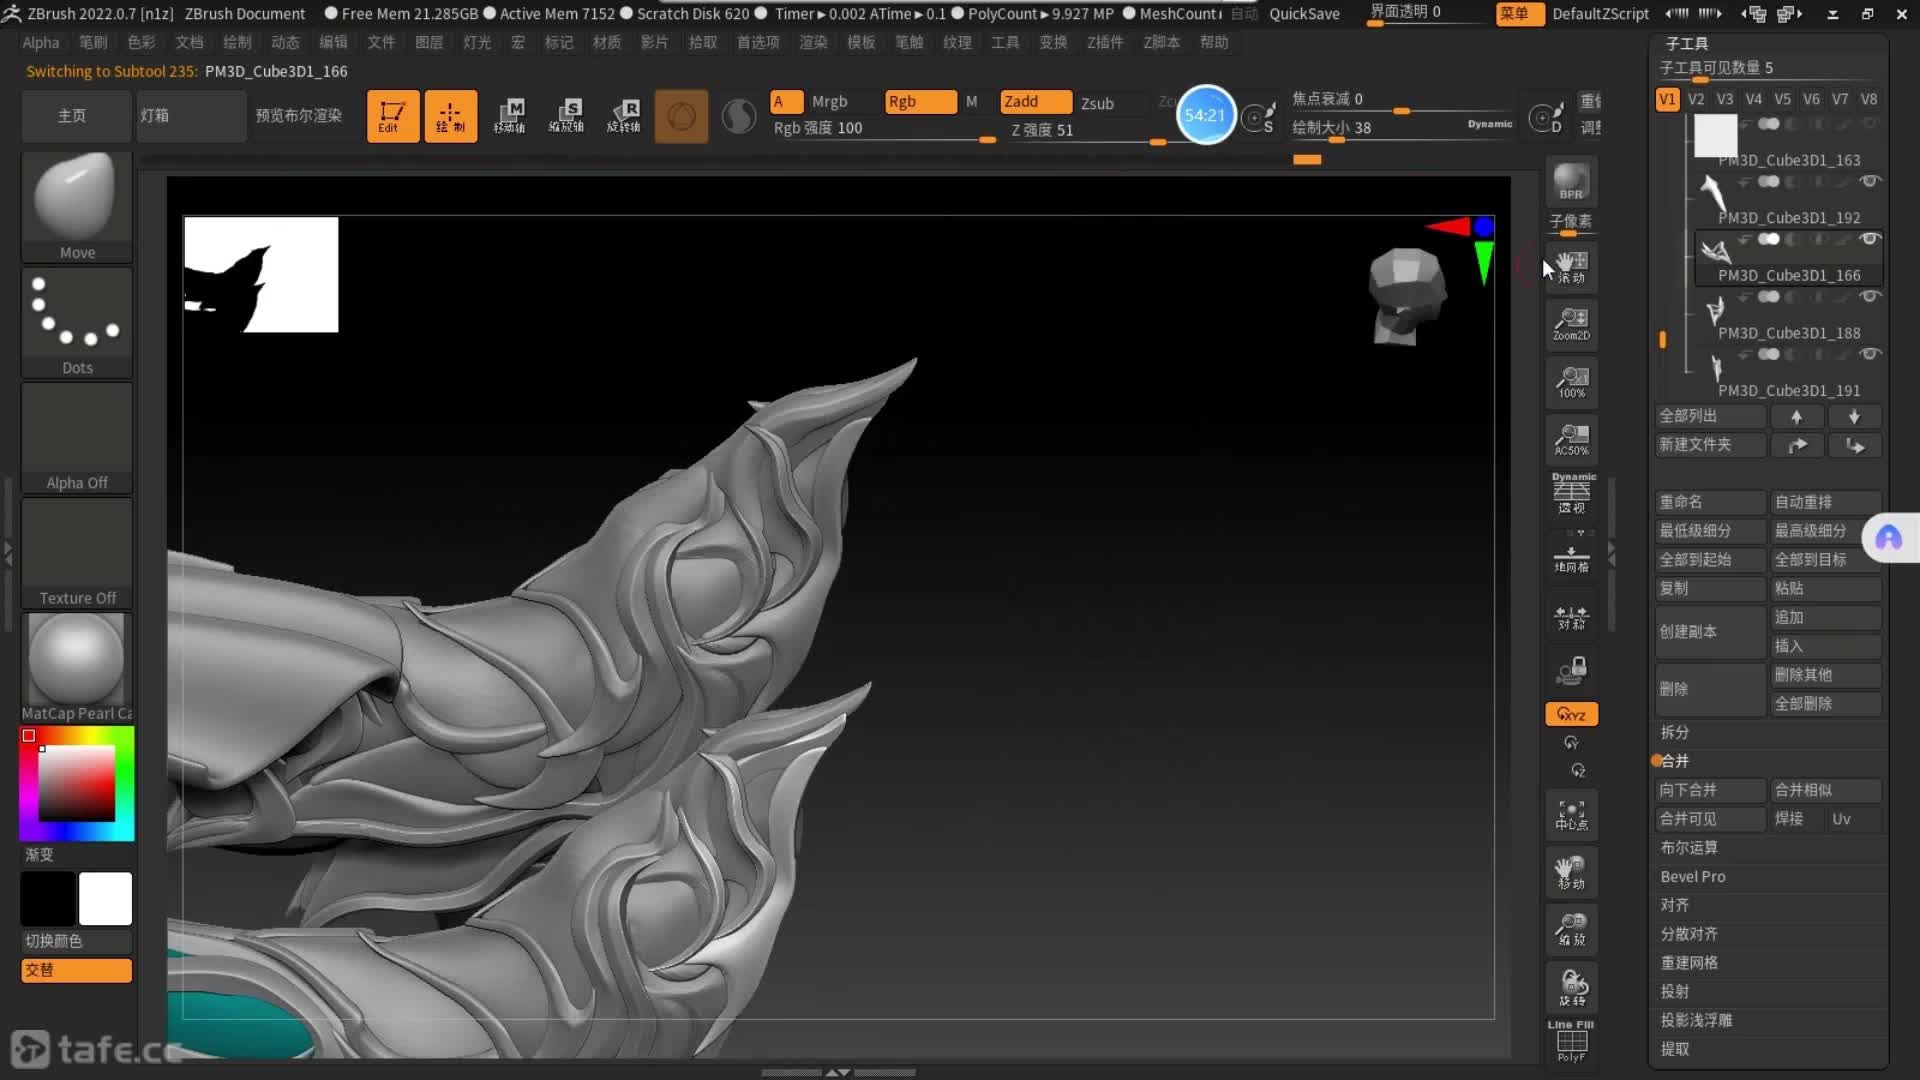Expand the Bevel Pro section
This screenshot has width=1920, height=1080.
[x=1693, y=877]
